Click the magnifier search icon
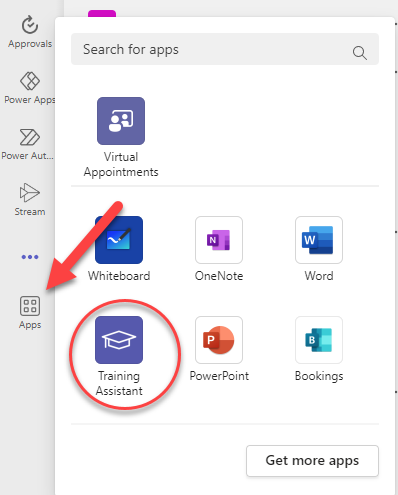 click(360, 53)
